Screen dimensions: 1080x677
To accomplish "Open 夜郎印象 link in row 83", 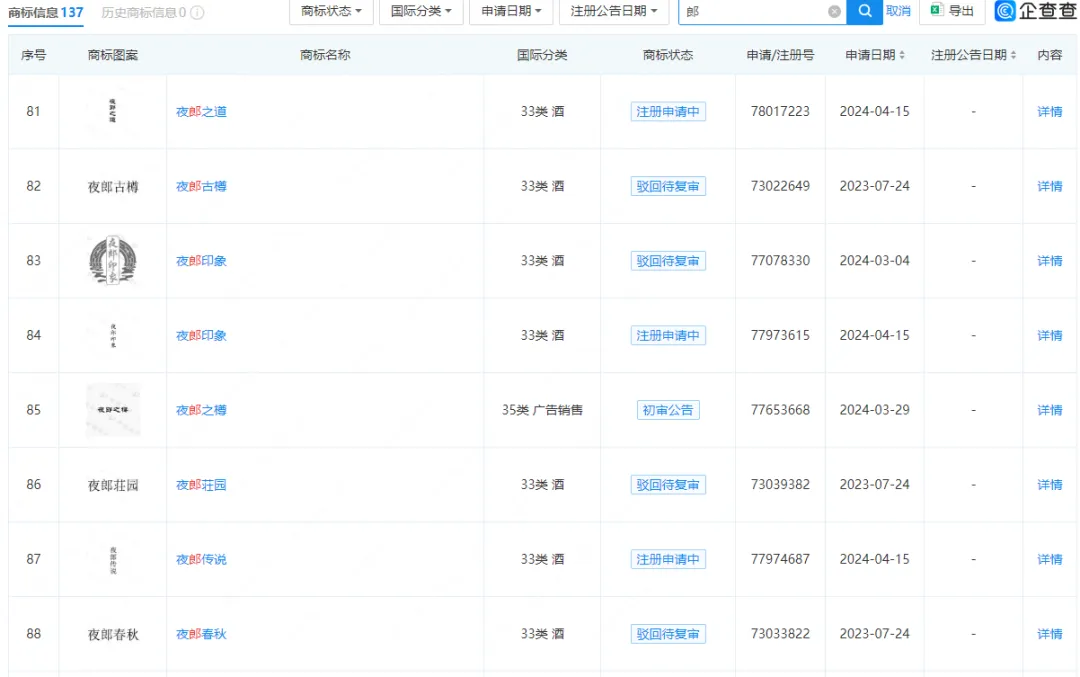I will click(x=201, y=261).
